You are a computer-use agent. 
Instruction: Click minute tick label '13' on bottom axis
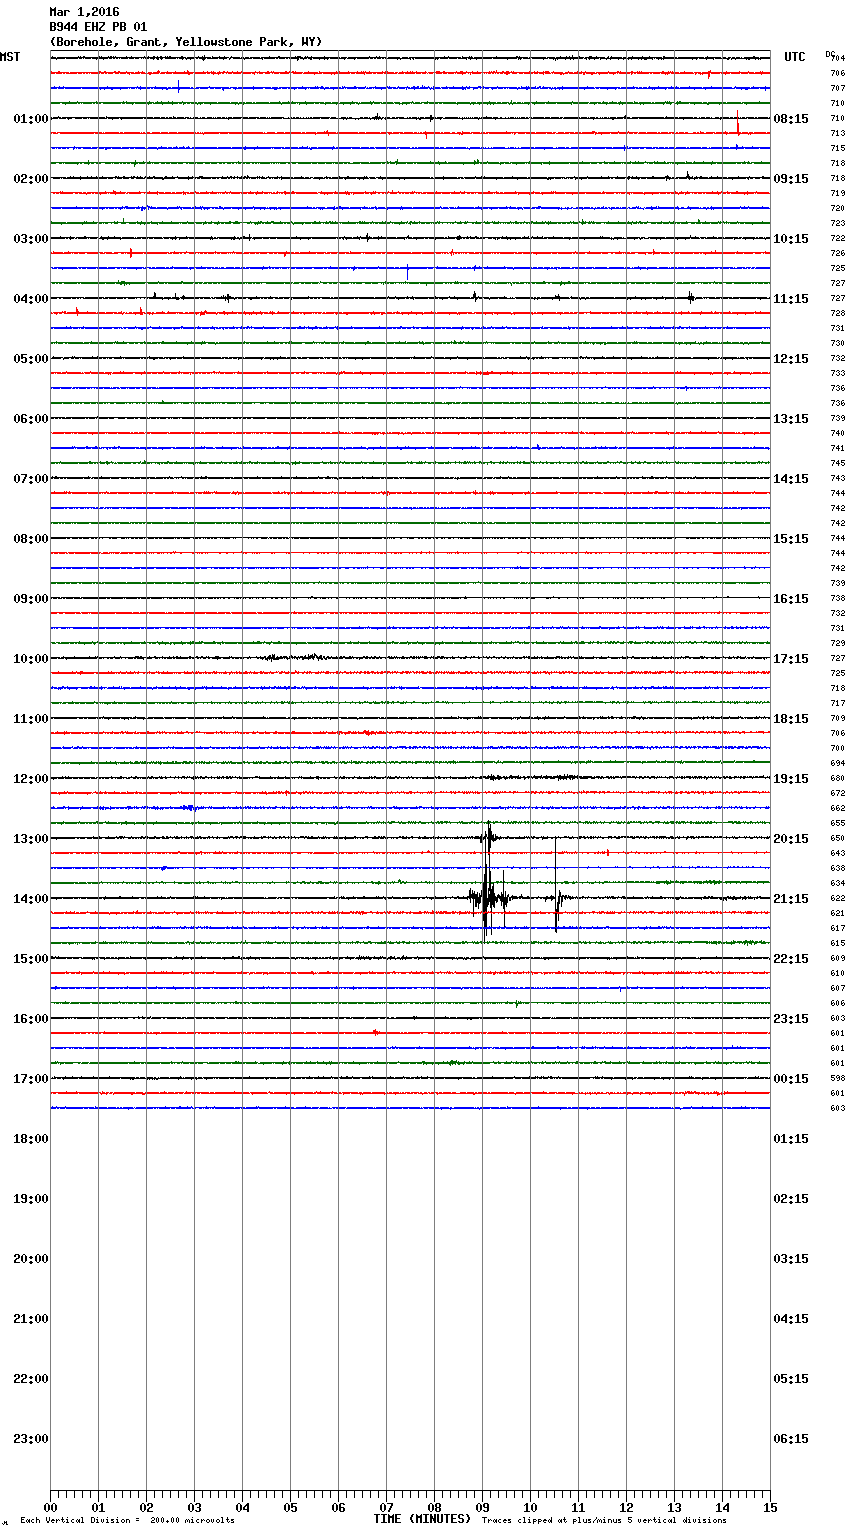[674, 1507]
